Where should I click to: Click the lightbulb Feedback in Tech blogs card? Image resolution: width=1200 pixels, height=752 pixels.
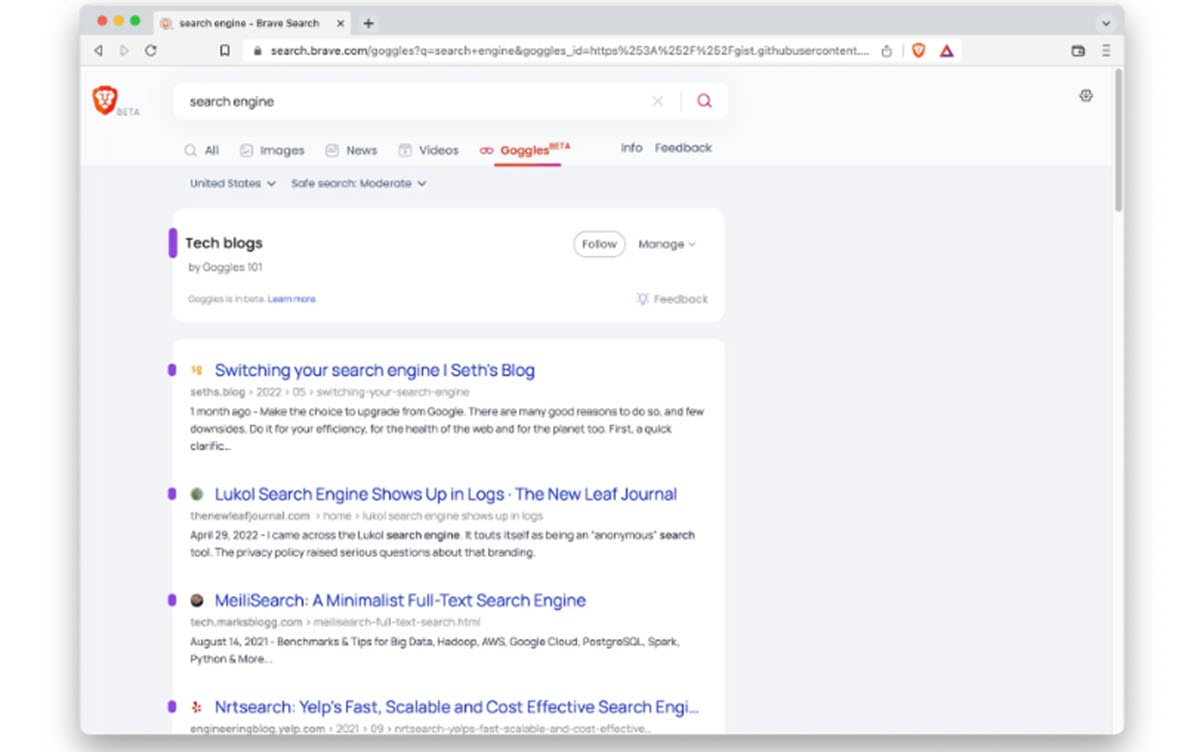tap(672, 299)
